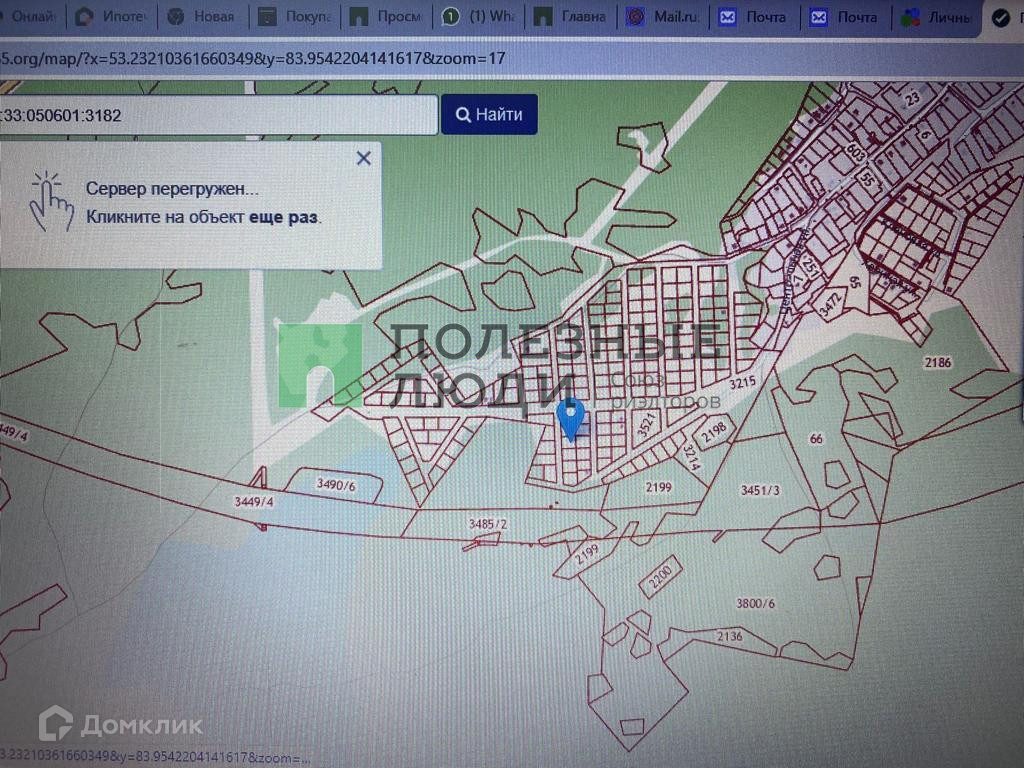Select parcel labeled 3490/6 on map
Image resolution: width=1024 pixels, height=768 pixels.
point(336,485)
